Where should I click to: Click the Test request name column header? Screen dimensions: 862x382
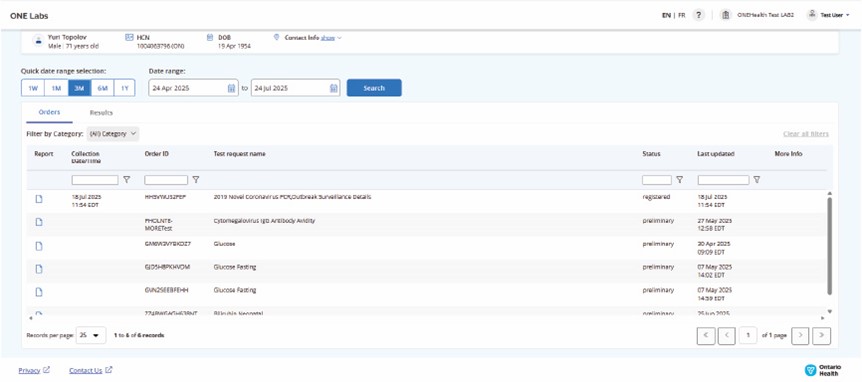pyautogui.click(x=239, y=154)
